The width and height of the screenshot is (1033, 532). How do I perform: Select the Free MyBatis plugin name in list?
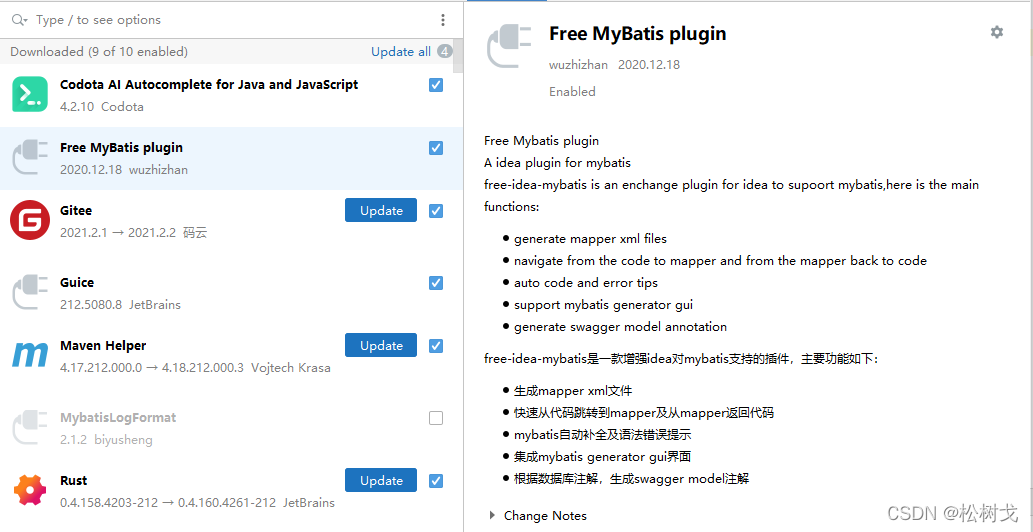click(x=121, y=147)
